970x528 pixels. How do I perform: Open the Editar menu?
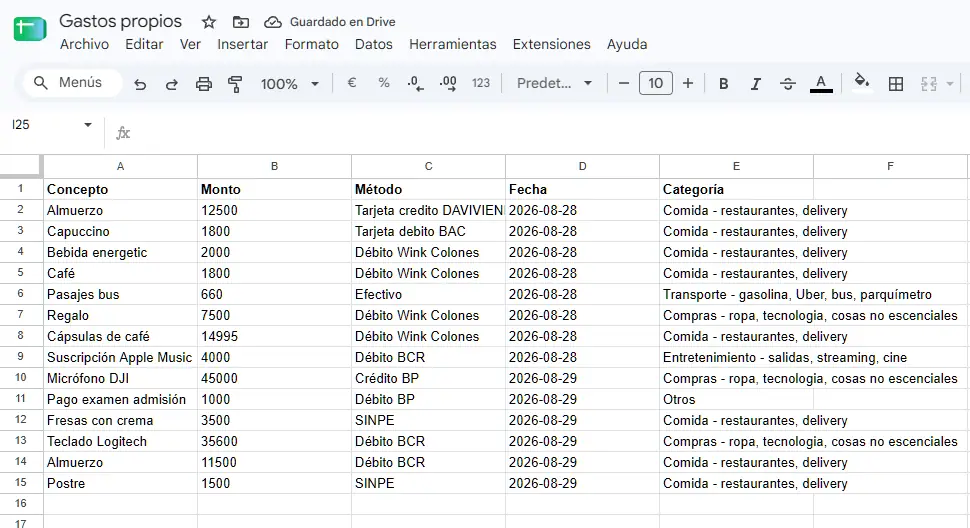coord(144,45)
